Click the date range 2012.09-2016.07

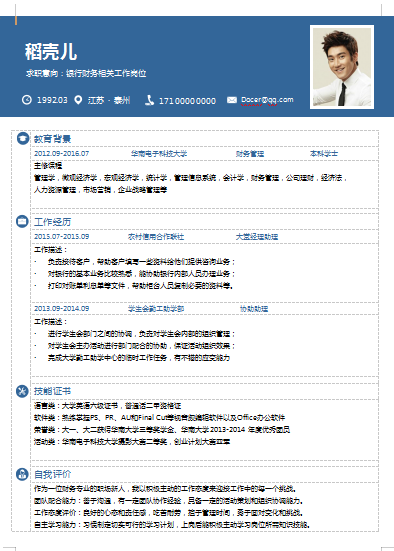coord(62,154)
